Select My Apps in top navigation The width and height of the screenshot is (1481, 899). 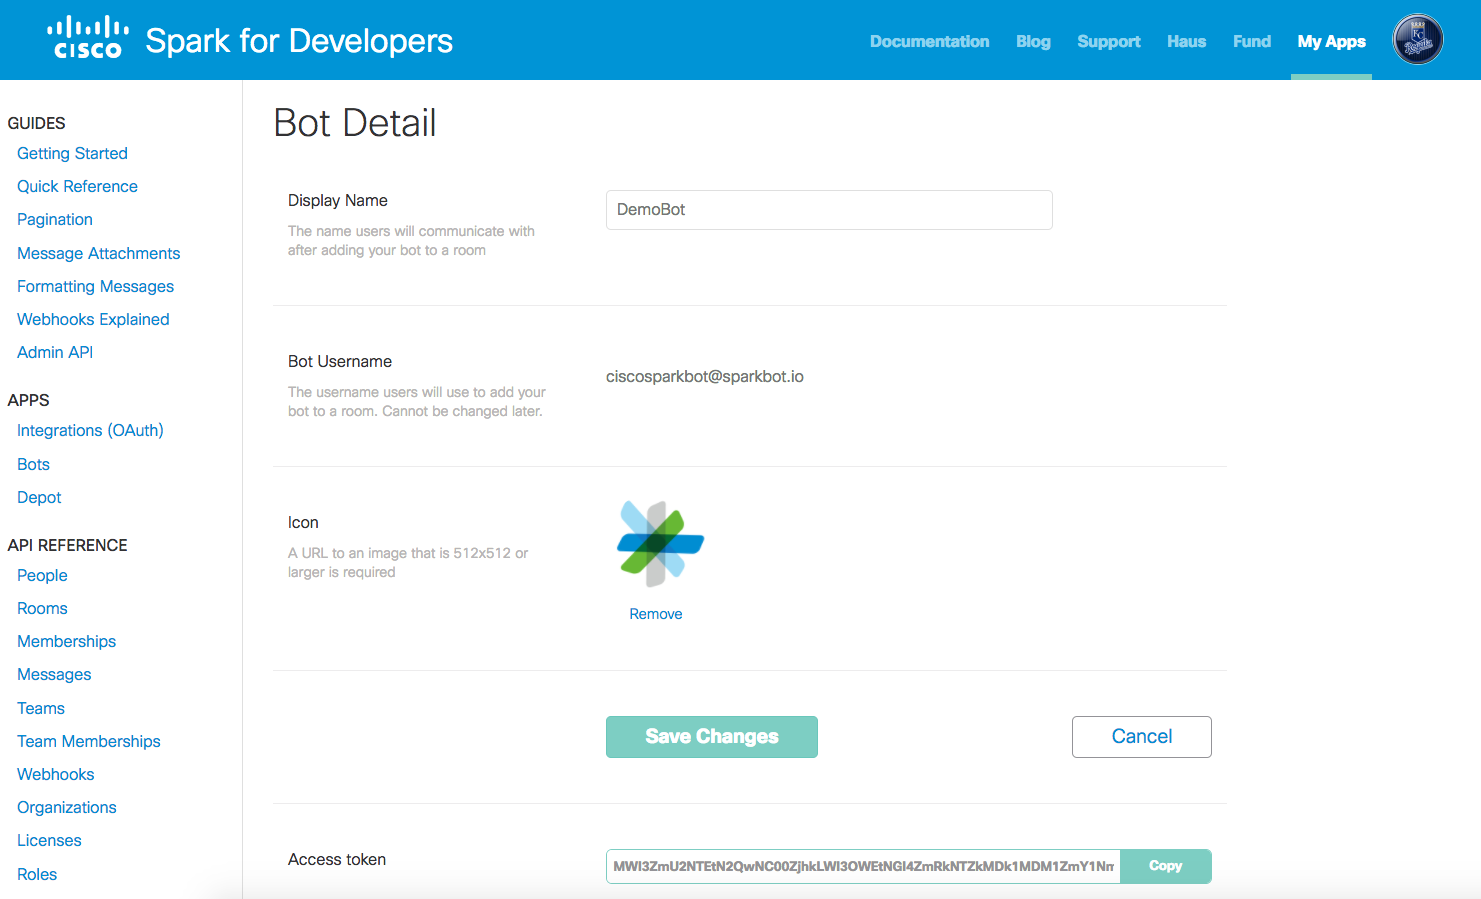click(x=1331, y=41)
